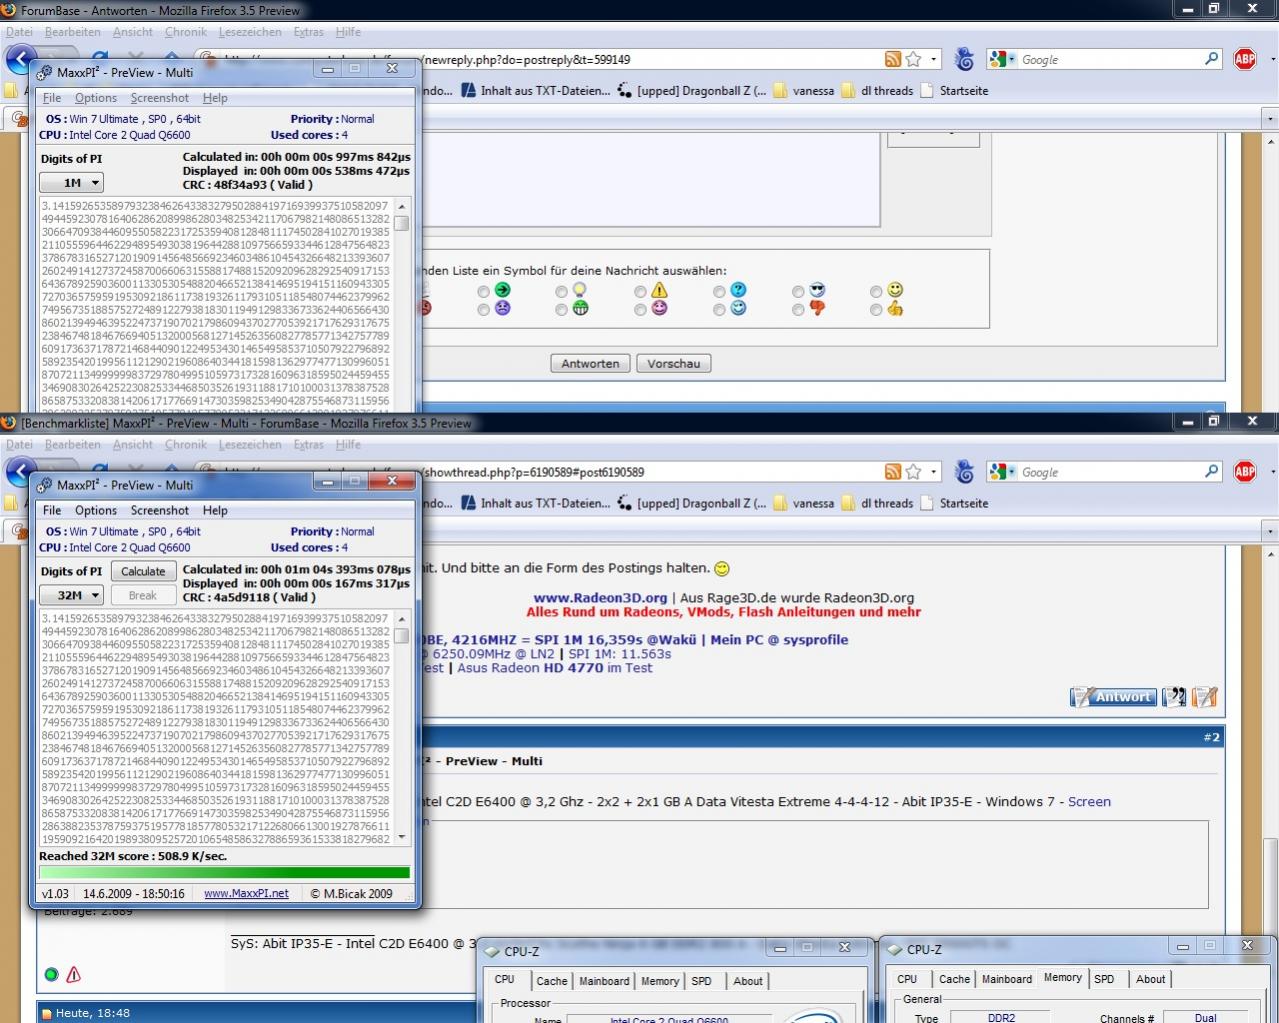This screenshot has height=1023, width=1279.
Task: Open 'dl threads' bookmark folder in lower window
Action: [877, 504]
